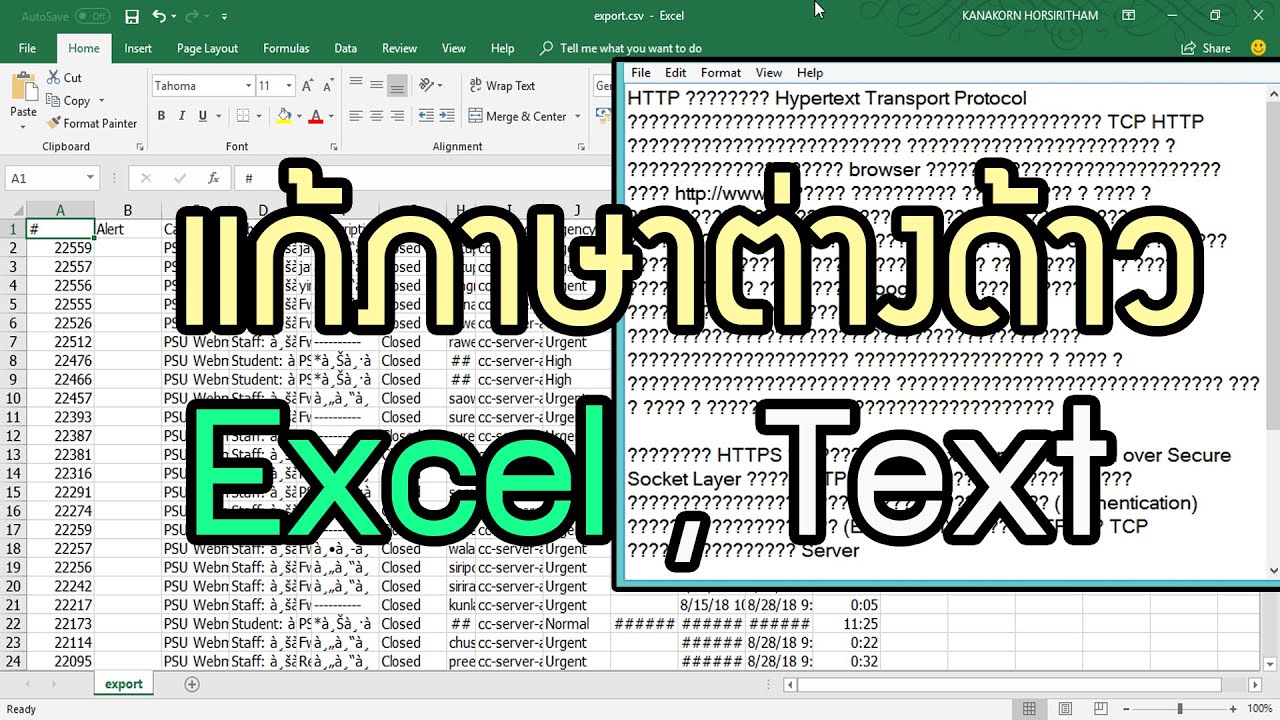Open the Alignment group dialog launcher
The height and width of the screenshot is (720, 1280).
tap(583, 147)
